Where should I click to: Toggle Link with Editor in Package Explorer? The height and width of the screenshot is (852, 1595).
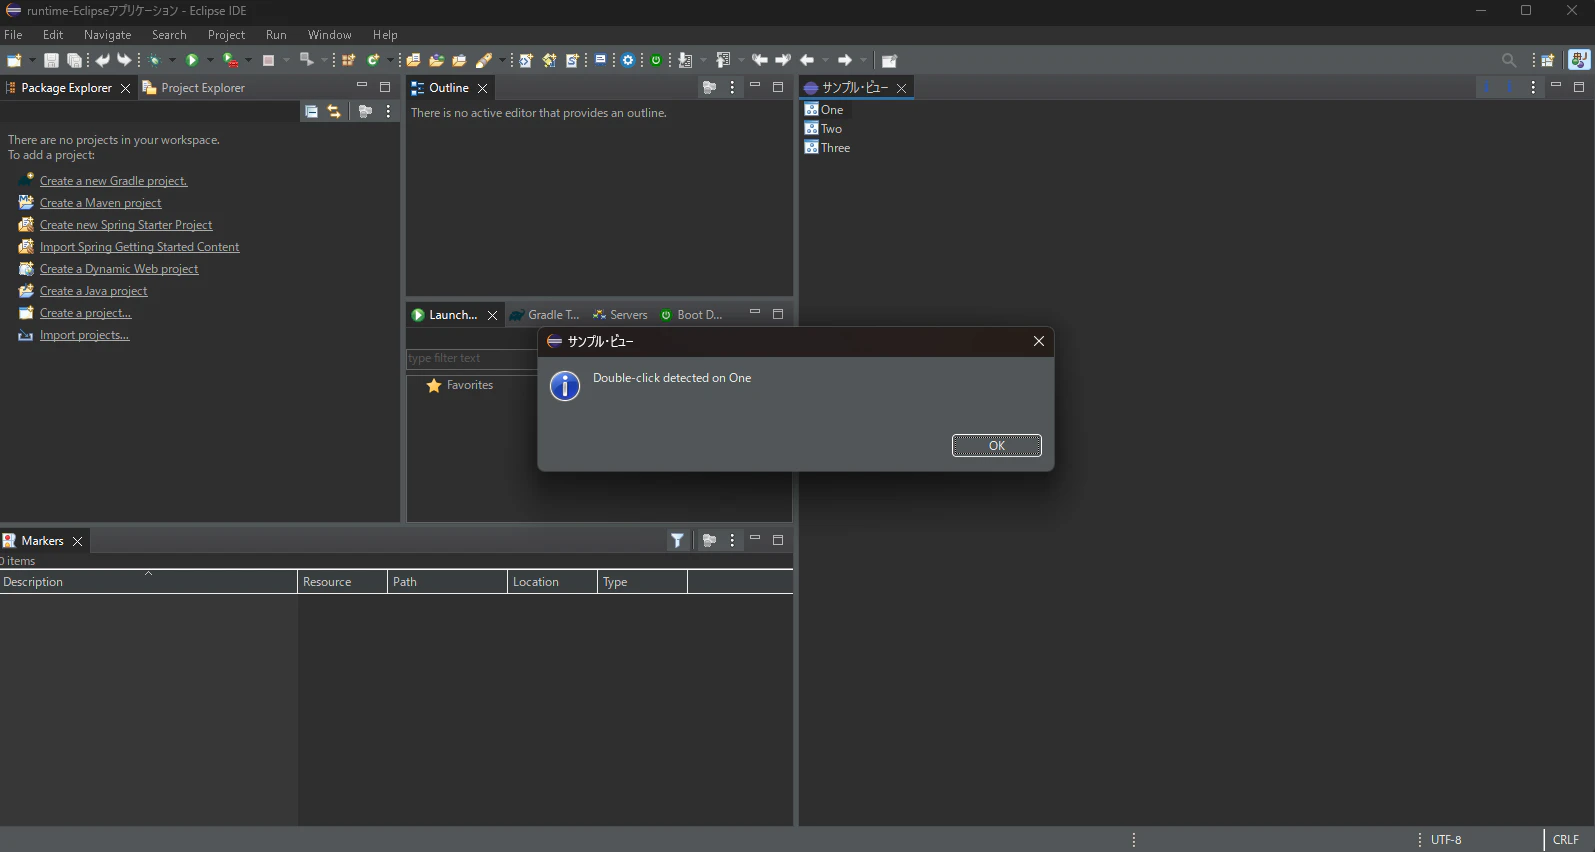[334, 112]
